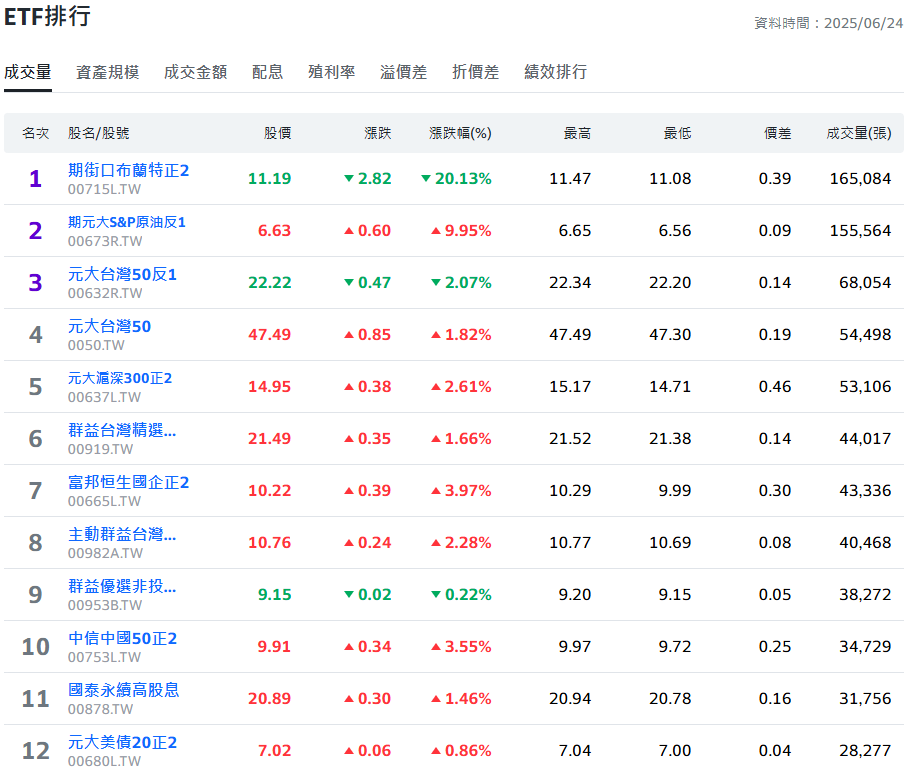Open 期元大S&P原油反1 ETF link
Image resolution: width=914 pixels, height=776 pixels.
click(x=126, y=222)
